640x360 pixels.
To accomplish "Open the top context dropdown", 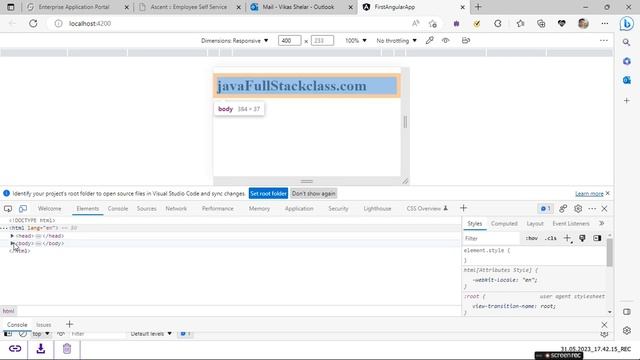I will pos(41,333).
